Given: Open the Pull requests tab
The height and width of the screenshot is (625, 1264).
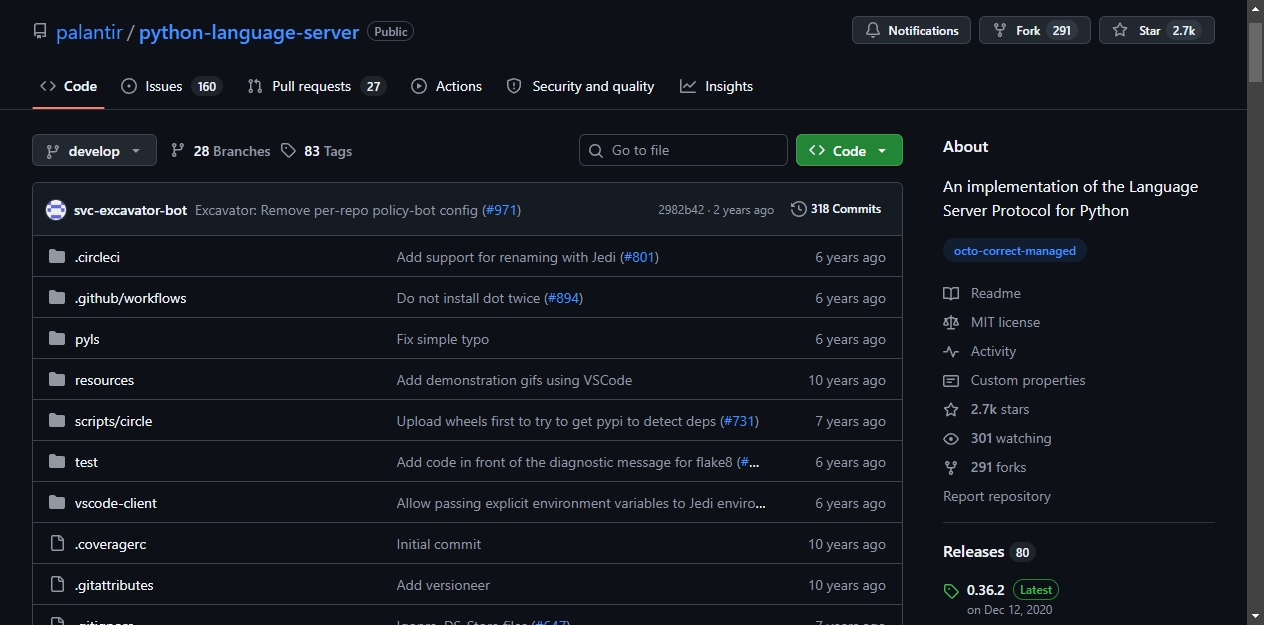Looking at the screenshot, I should 316,86.
